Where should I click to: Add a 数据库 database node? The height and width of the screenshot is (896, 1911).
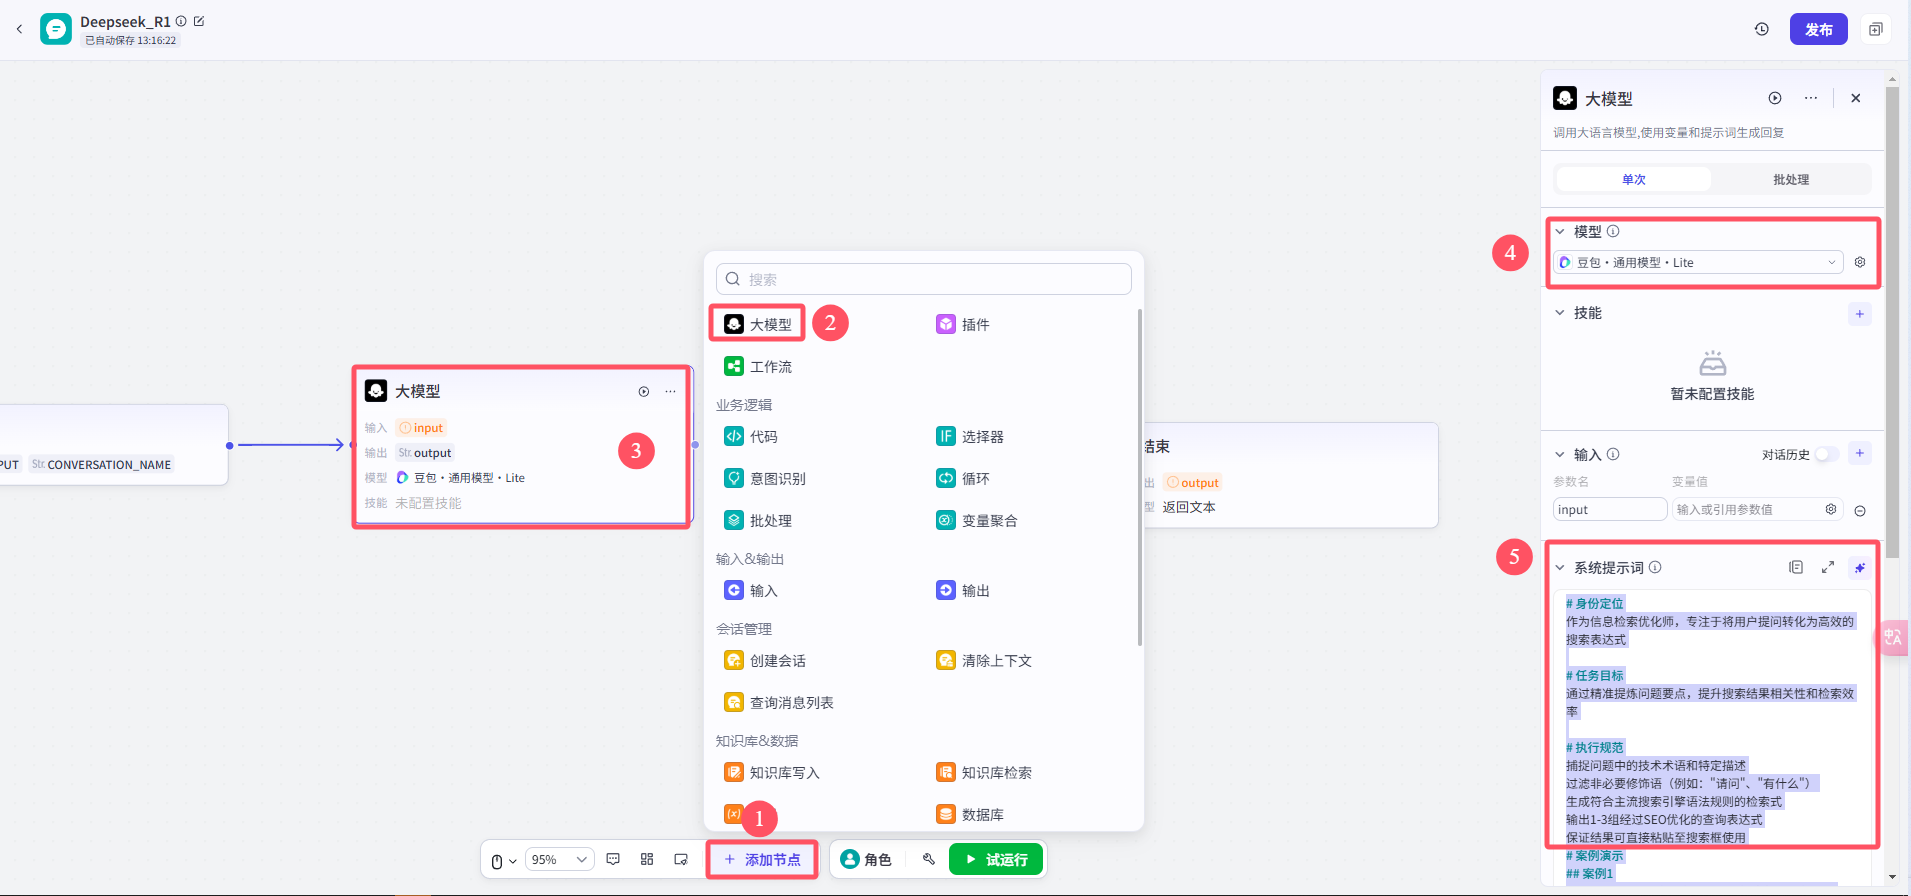click(970, 814)
